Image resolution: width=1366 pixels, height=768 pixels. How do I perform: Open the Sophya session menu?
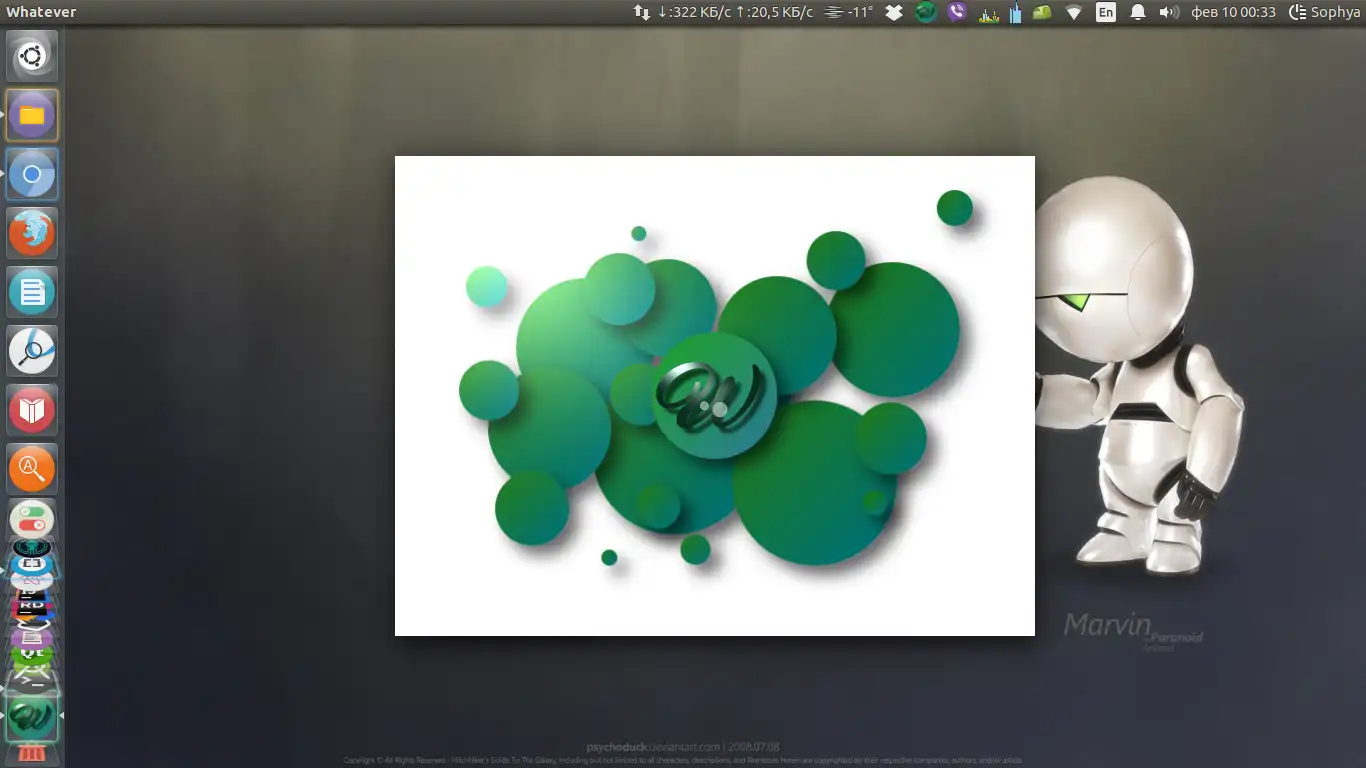[1324, 12]
